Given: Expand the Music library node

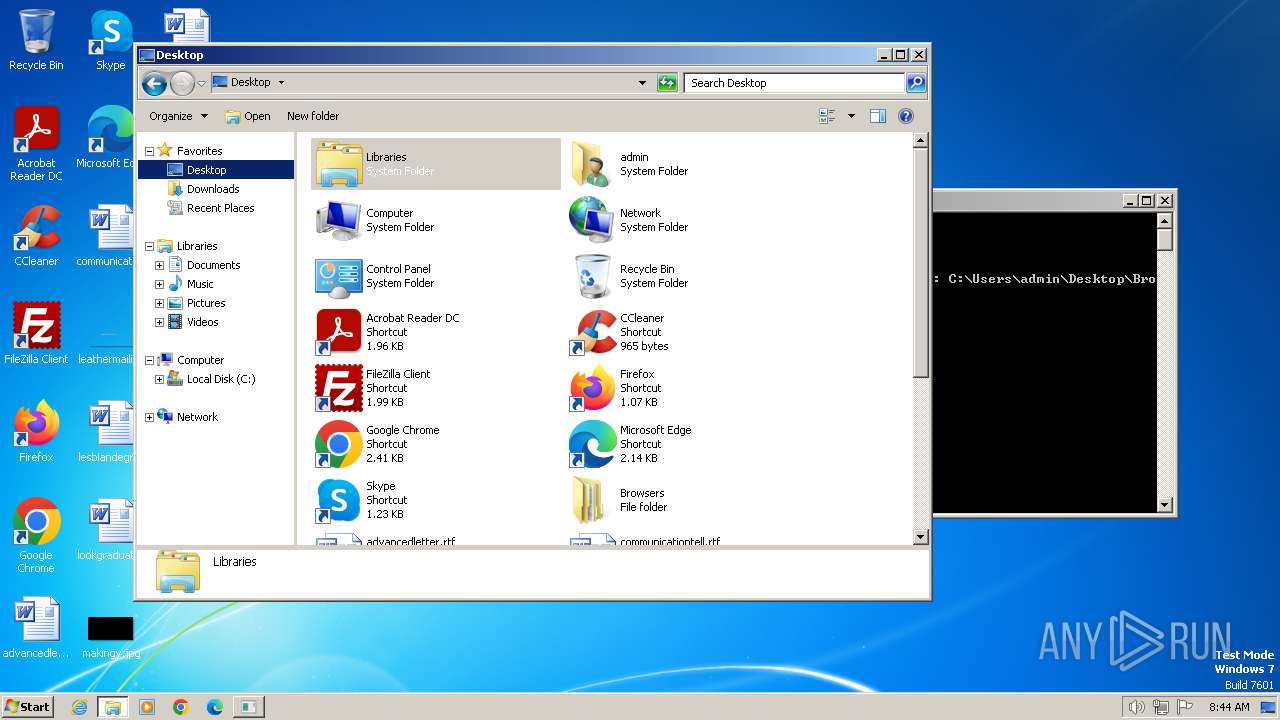Looking at the screenshot, I should 159,285.
